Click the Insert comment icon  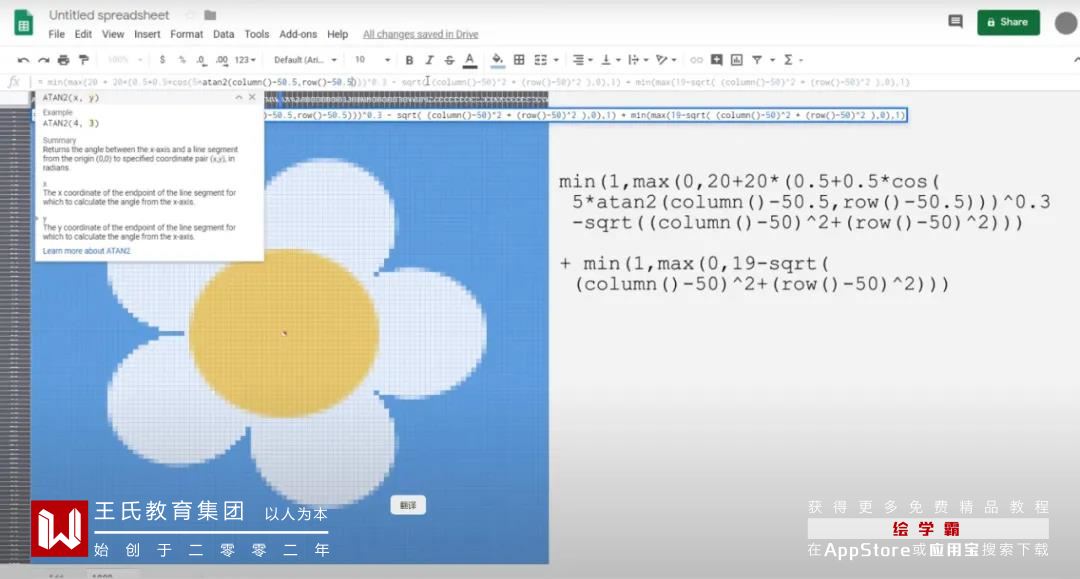coord(716,61)
